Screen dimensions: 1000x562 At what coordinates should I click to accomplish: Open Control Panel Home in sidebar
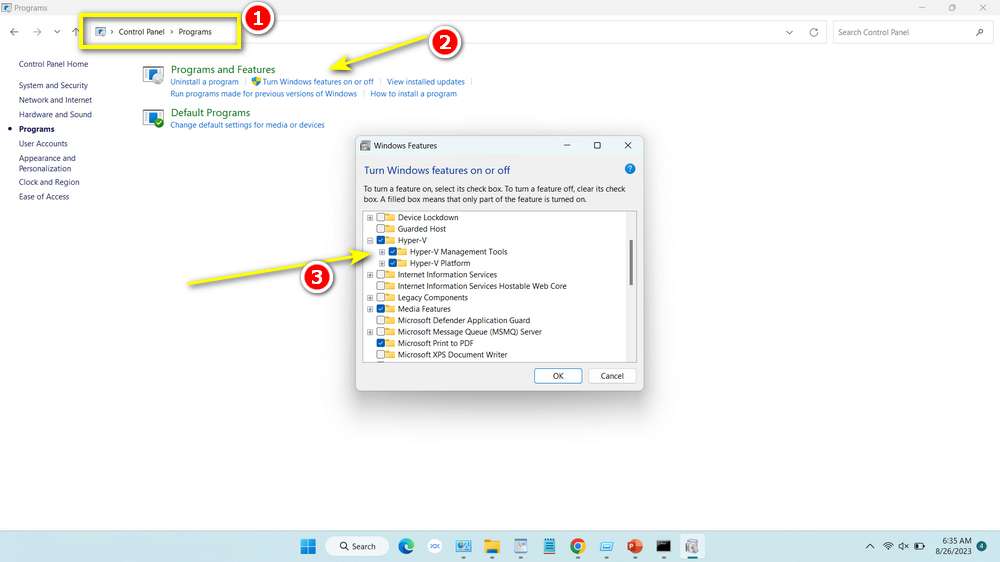click(x=54, y=64)
